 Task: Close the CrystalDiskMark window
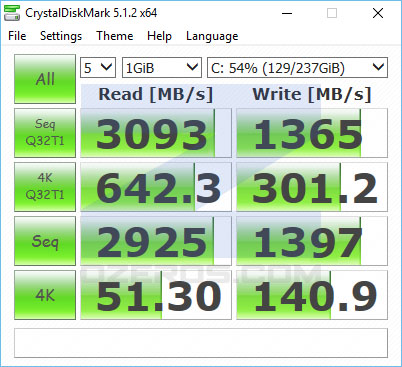[378, 13]
